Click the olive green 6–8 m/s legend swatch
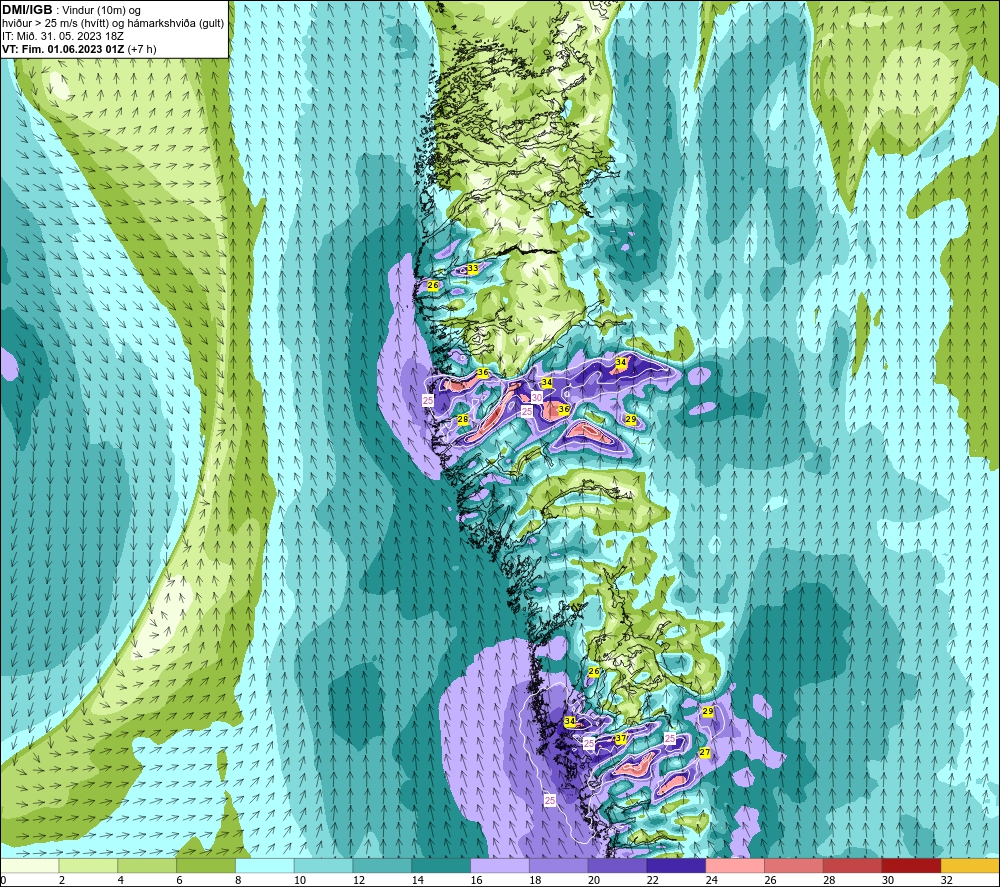 [x=205, y=866]
